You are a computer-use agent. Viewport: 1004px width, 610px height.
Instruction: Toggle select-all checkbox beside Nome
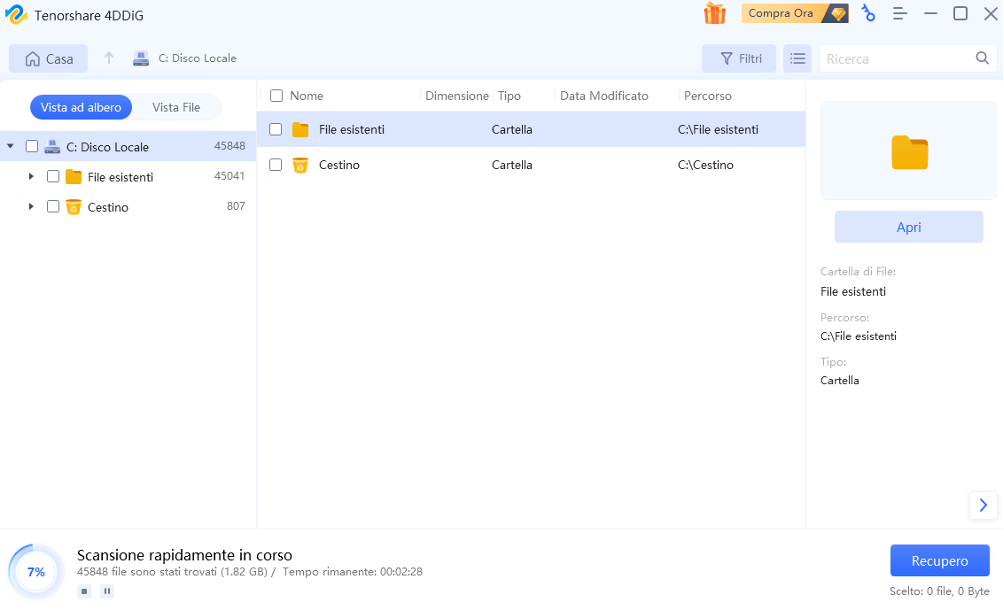click(x=277, y=96)
